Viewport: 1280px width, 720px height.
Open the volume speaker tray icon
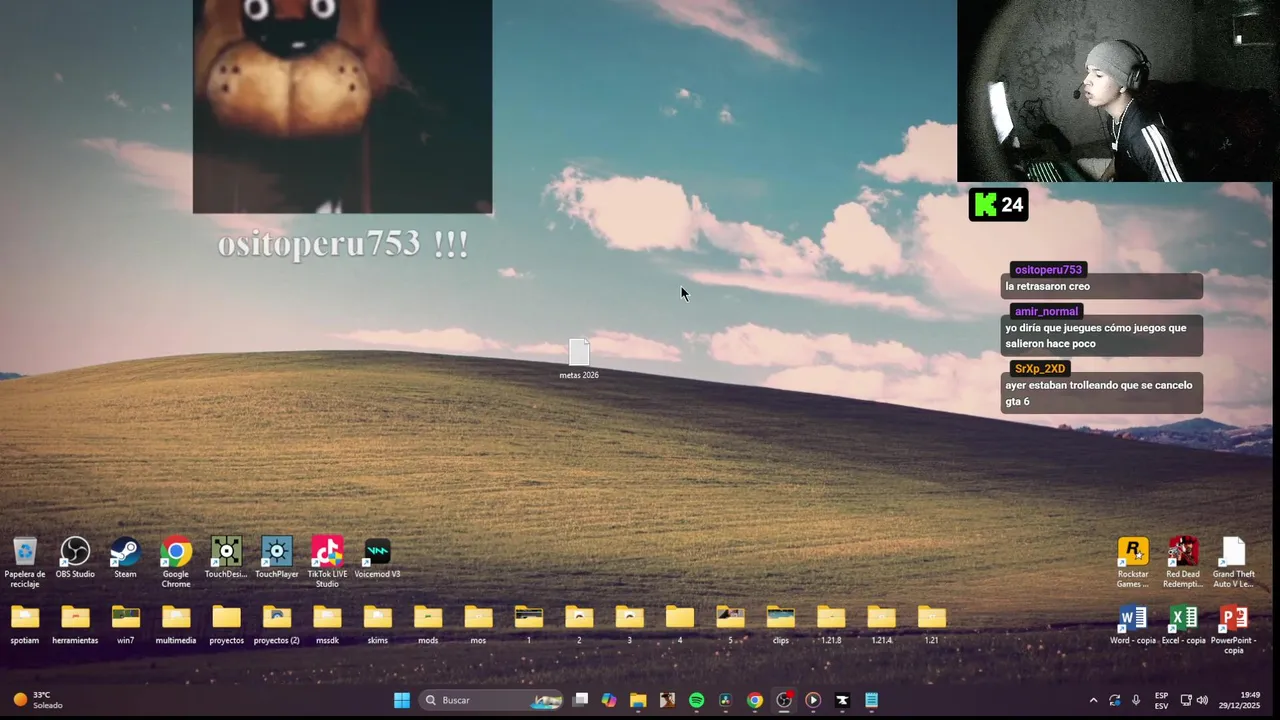[1202, 700]
